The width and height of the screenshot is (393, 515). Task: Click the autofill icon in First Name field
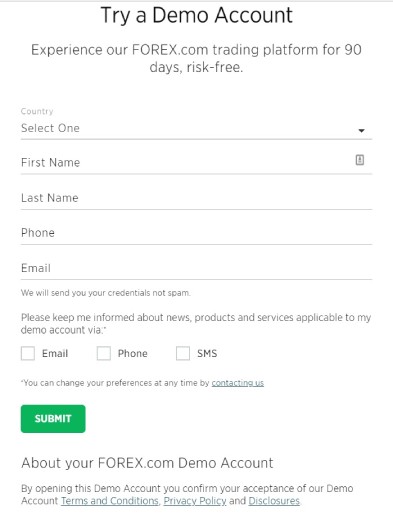360,160
